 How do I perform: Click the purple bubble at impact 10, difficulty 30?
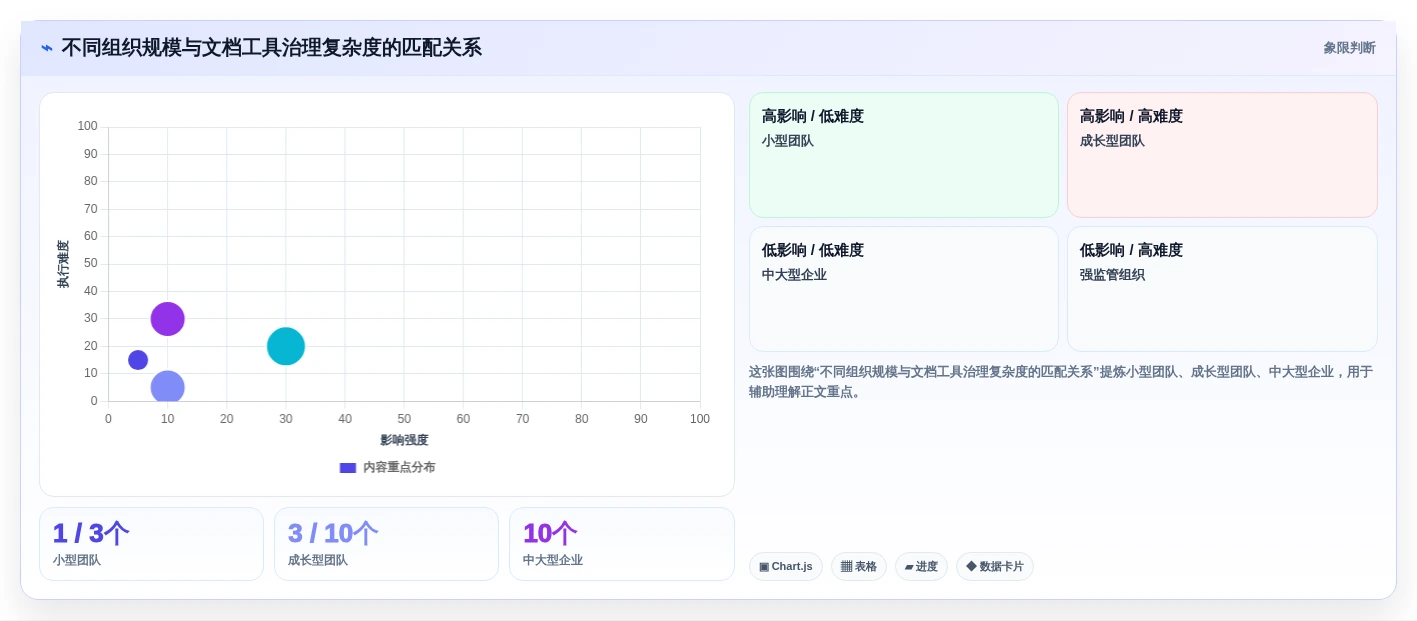(x=167, y=319)
